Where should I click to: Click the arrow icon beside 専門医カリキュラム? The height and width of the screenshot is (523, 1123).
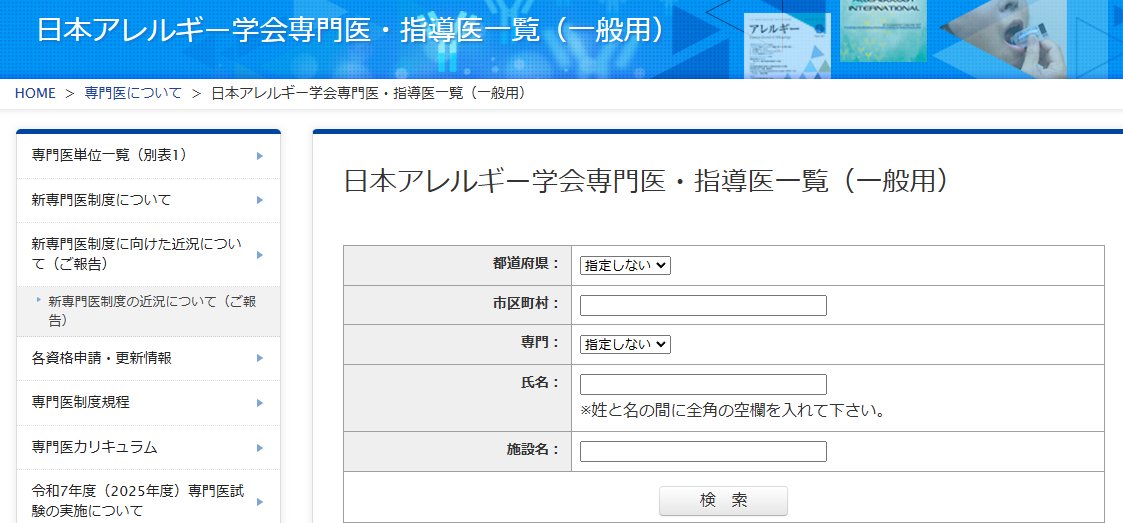(260, 448)
